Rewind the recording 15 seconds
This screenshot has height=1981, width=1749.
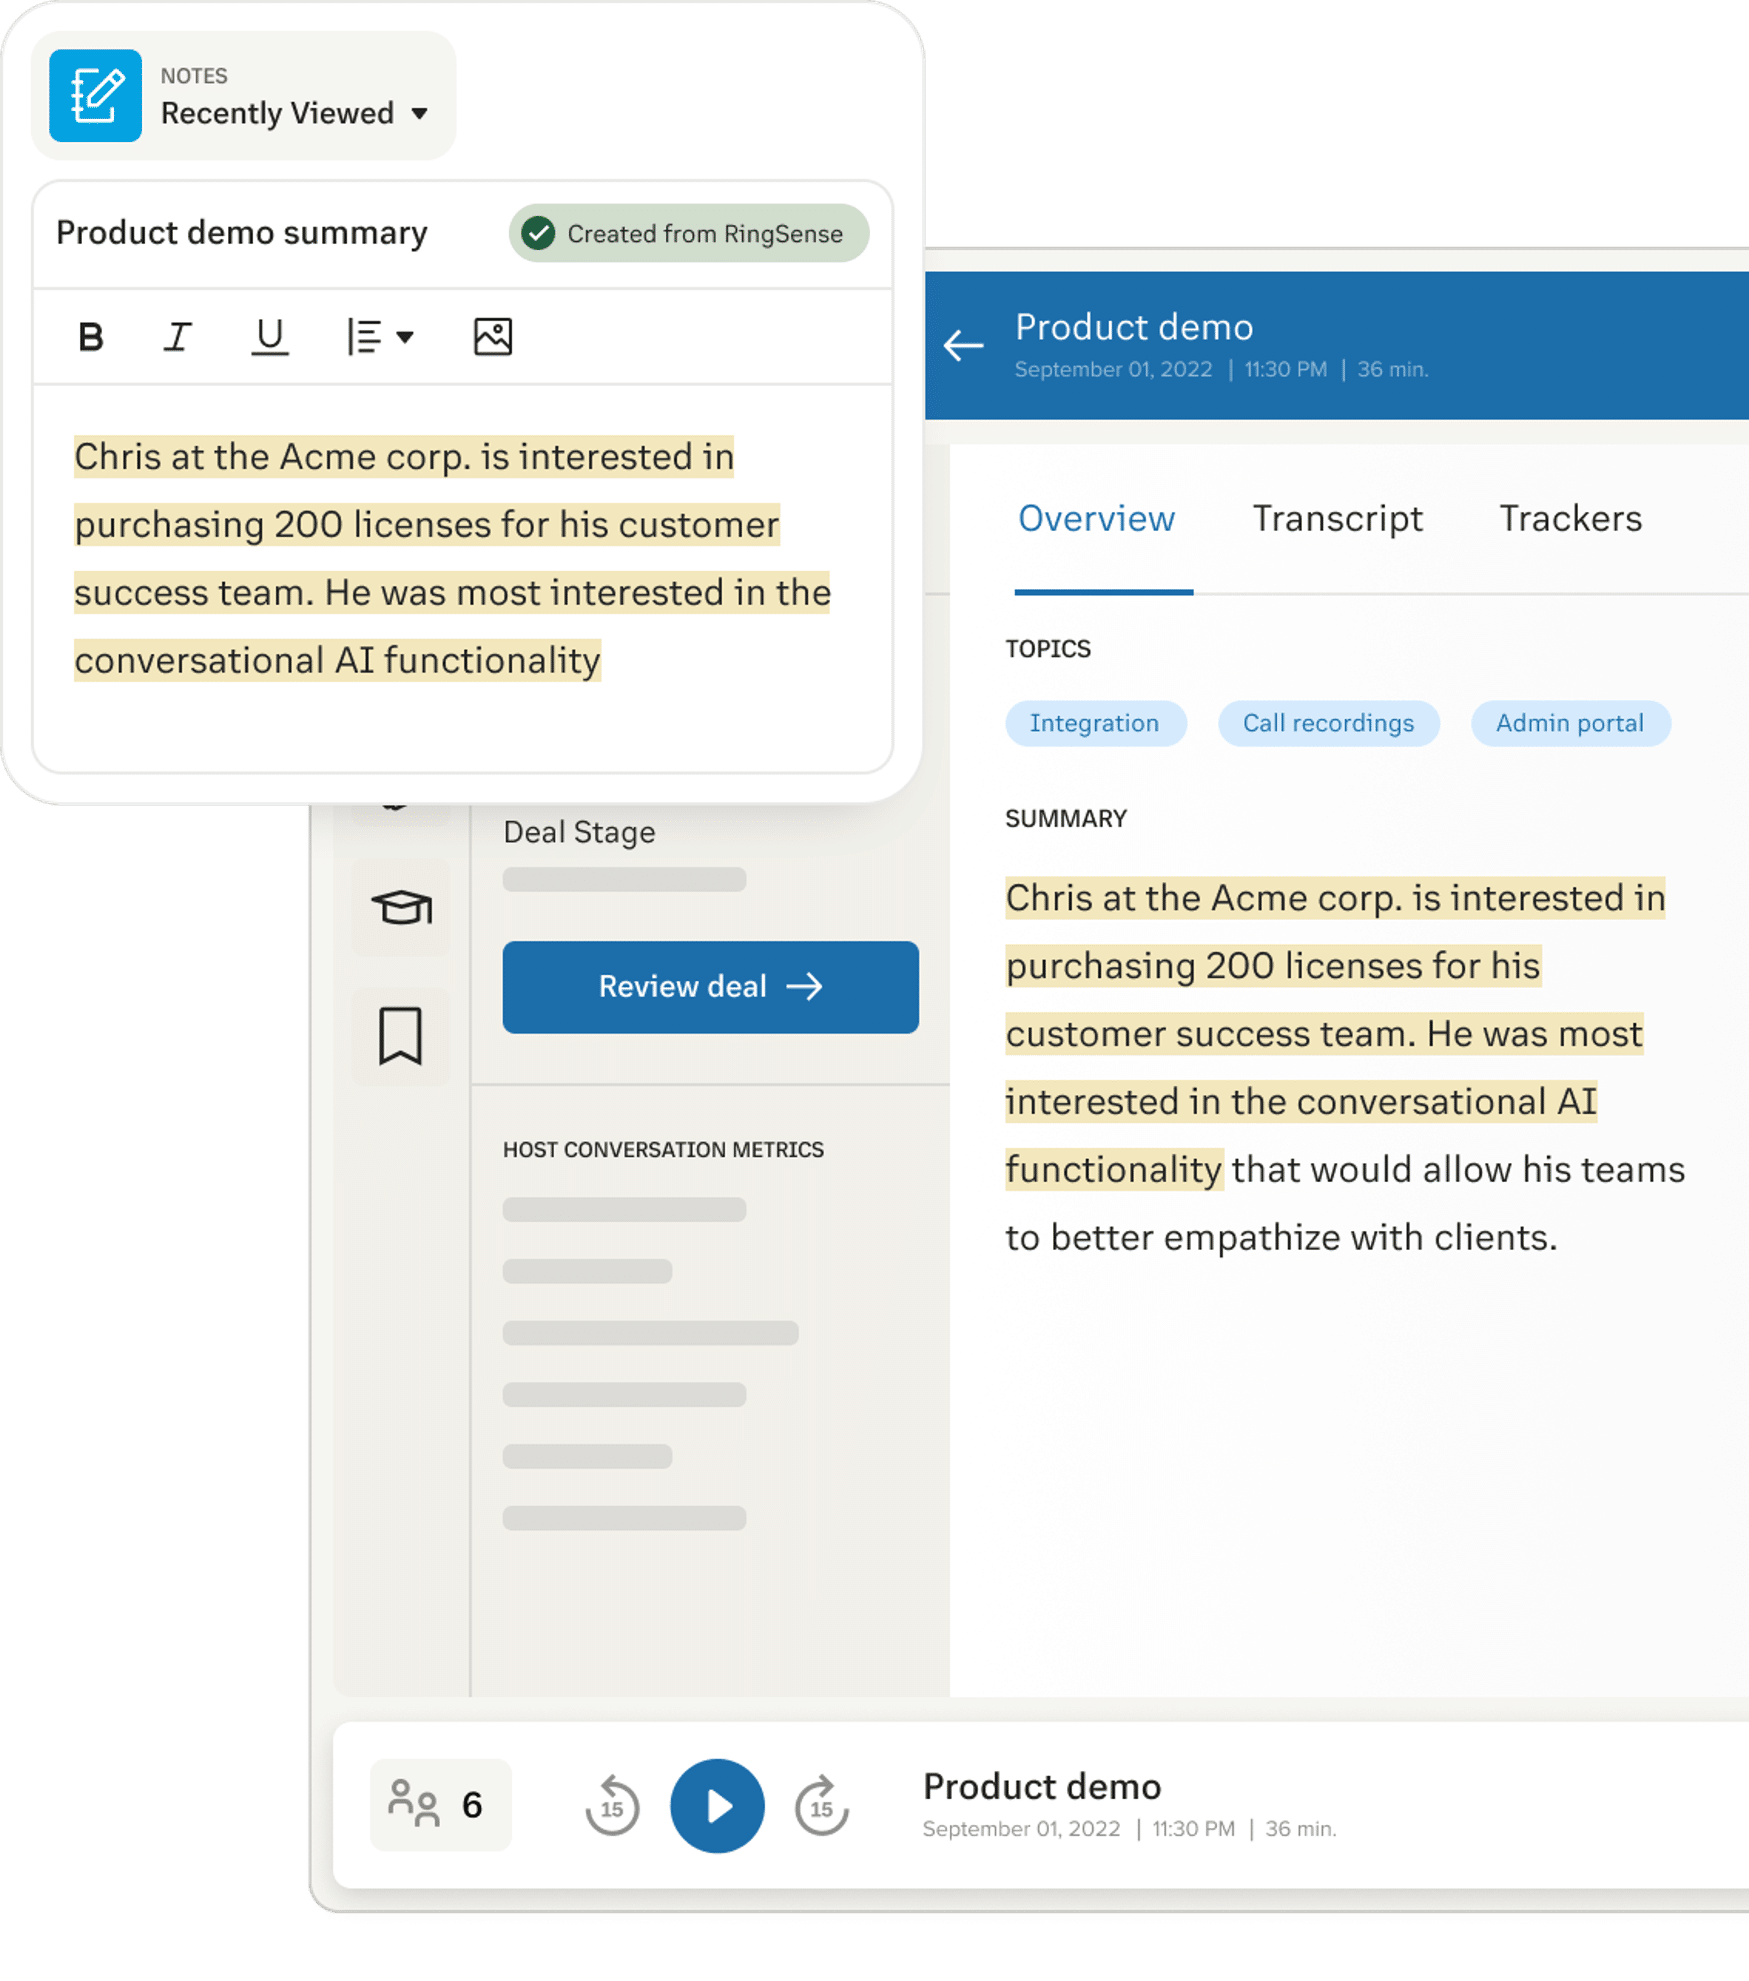coord(612,1806)
